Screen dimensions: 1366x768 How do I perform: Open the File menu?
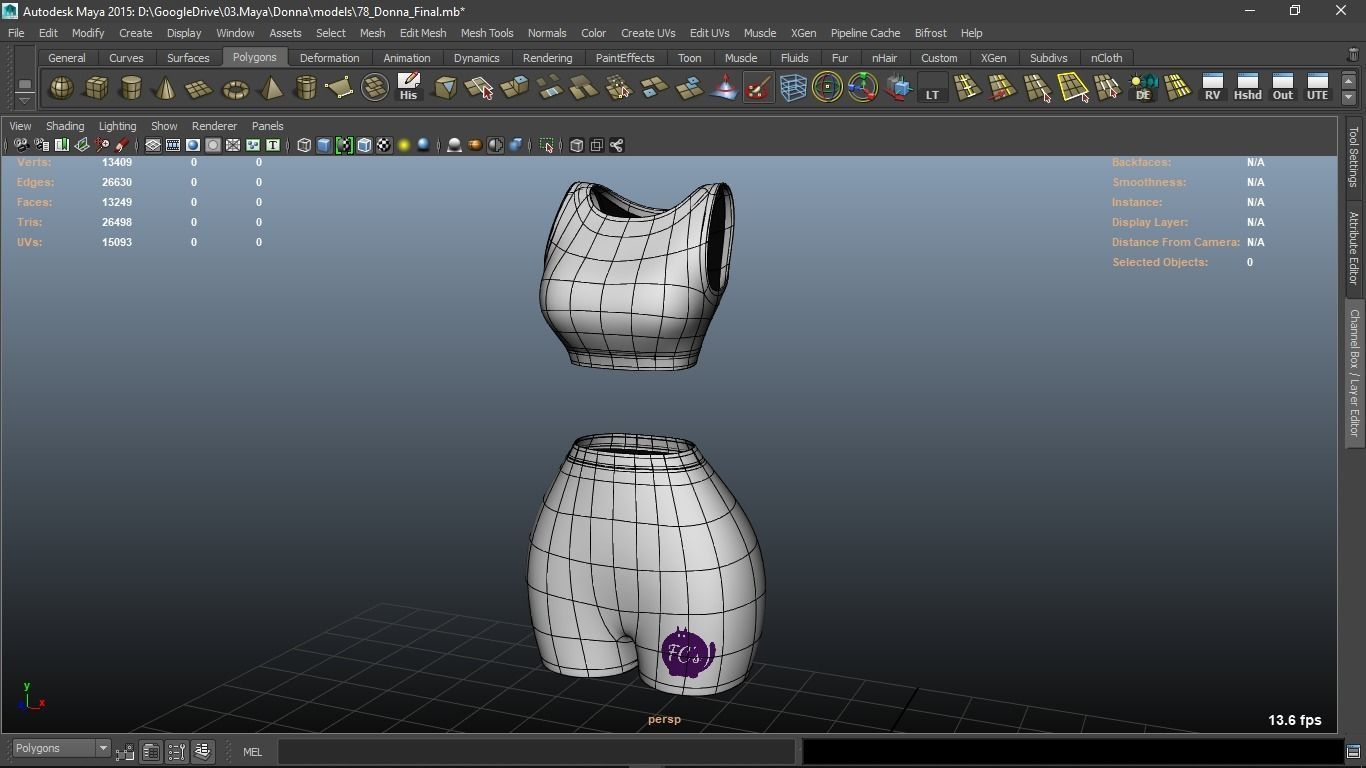pyautogui.click(x=16, y=33)
